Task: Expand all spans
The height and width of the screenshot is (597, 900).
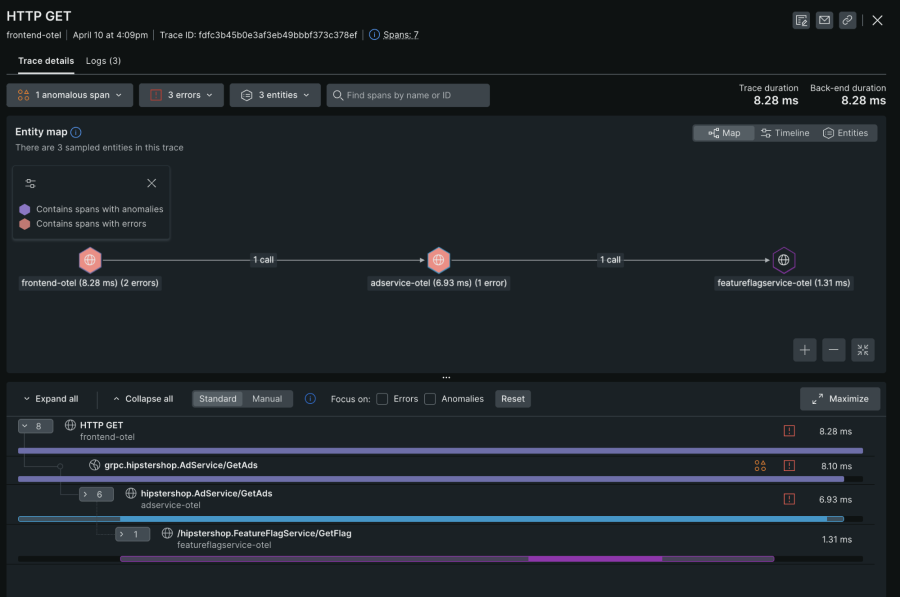Action: click(51, 399)
